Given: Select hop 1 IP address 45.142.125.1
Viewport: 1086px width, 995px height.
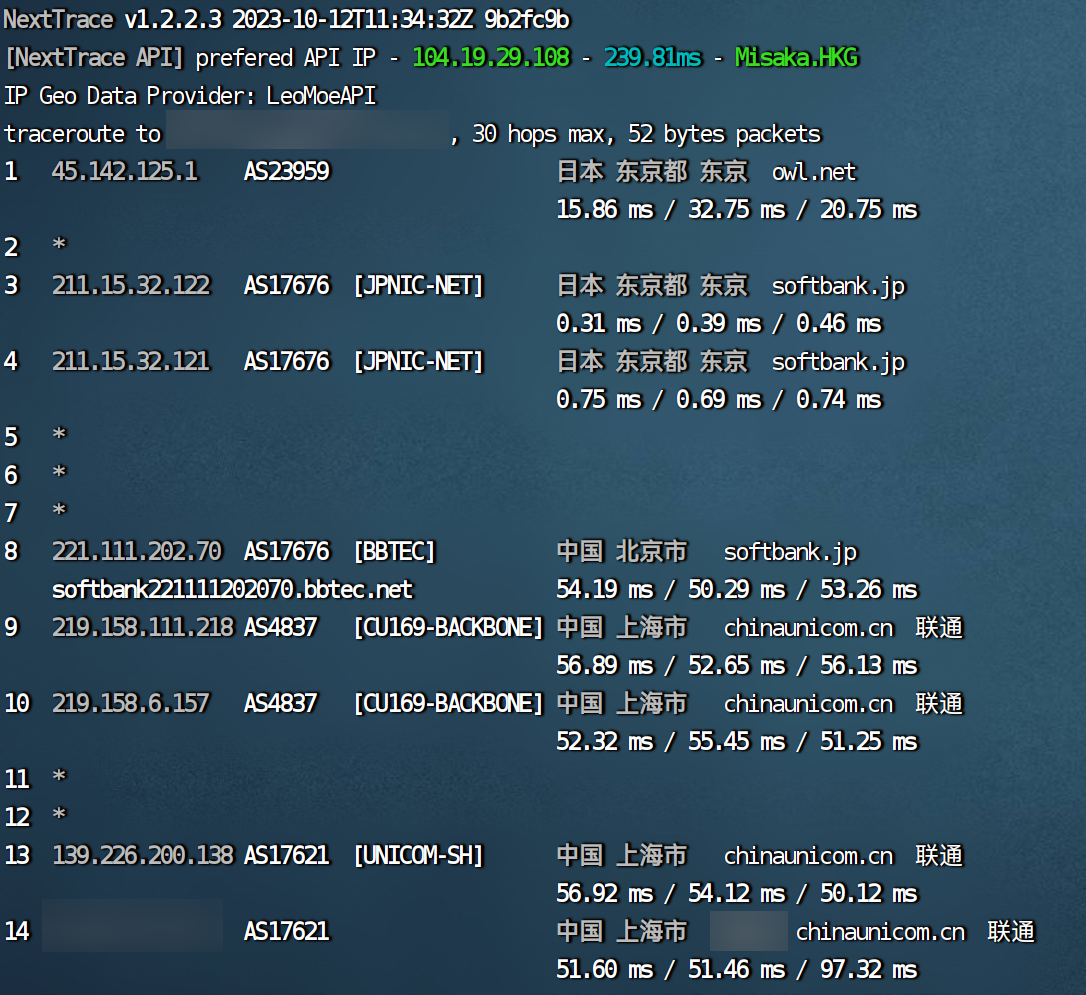Looking at the screenshot, I should coord(125,172).
